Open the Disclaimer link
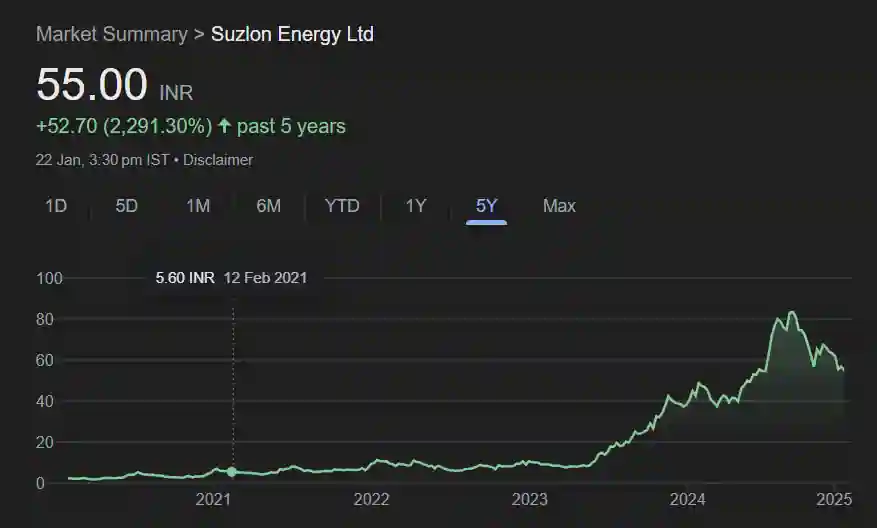Viewport: 877px width, 528px height. point(218,160)
